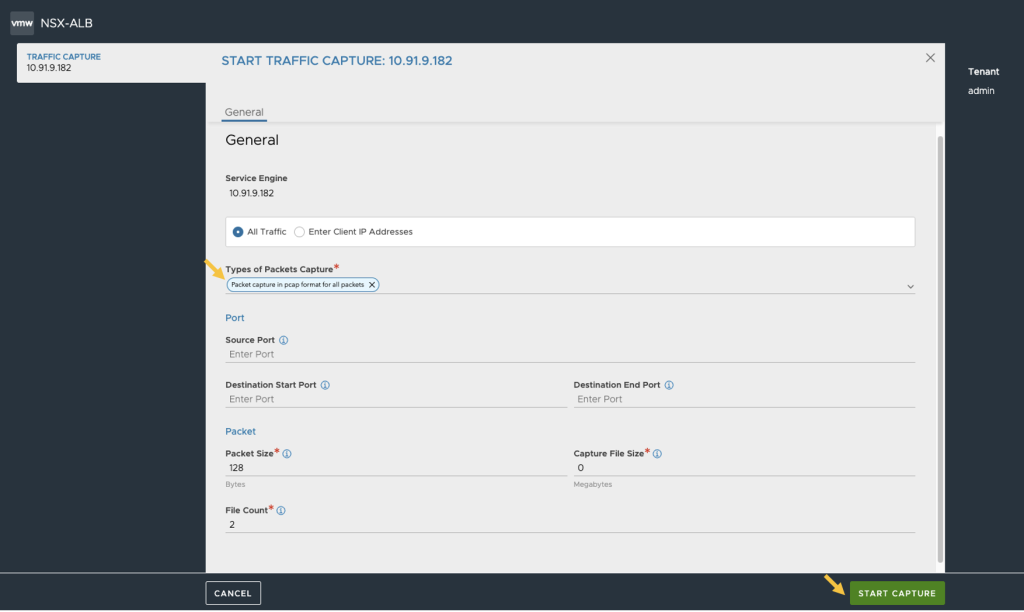Screen dimensions: 1024x612
Task: Click the VMware logo icon
Action: click(22, 22)
